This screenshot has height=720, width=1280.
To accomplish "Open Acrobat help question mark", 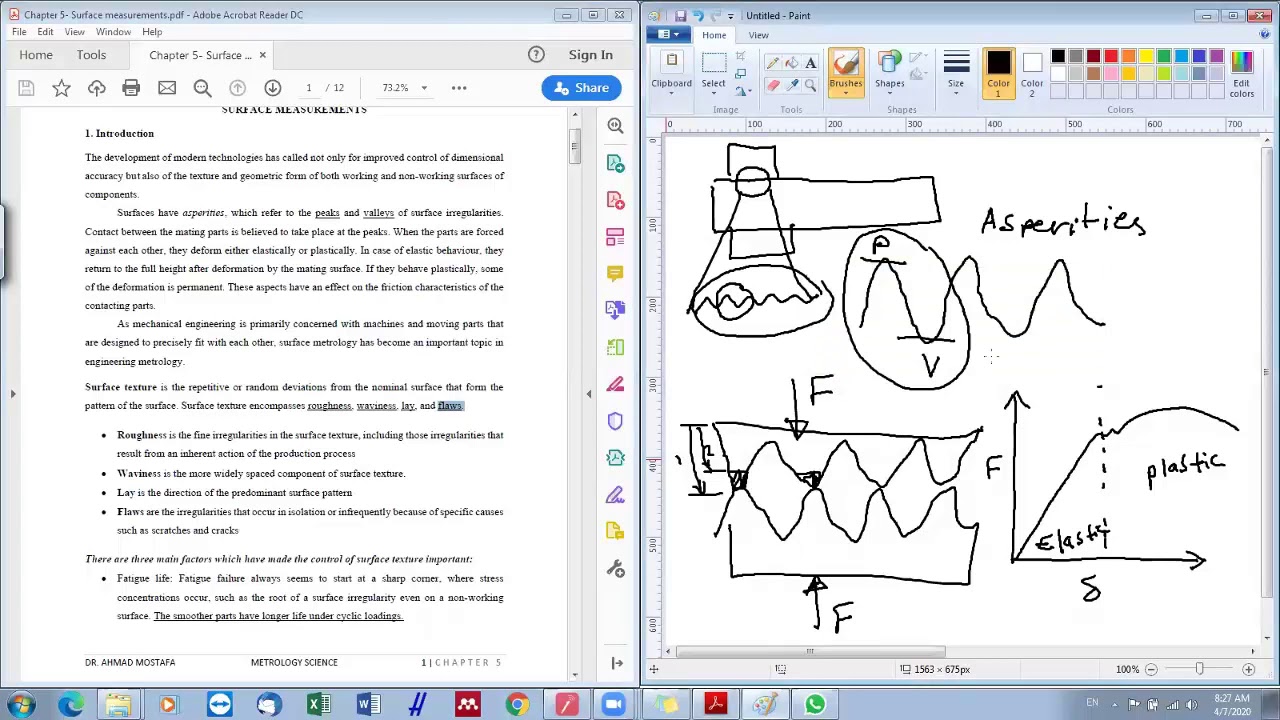I will (536, 55).
